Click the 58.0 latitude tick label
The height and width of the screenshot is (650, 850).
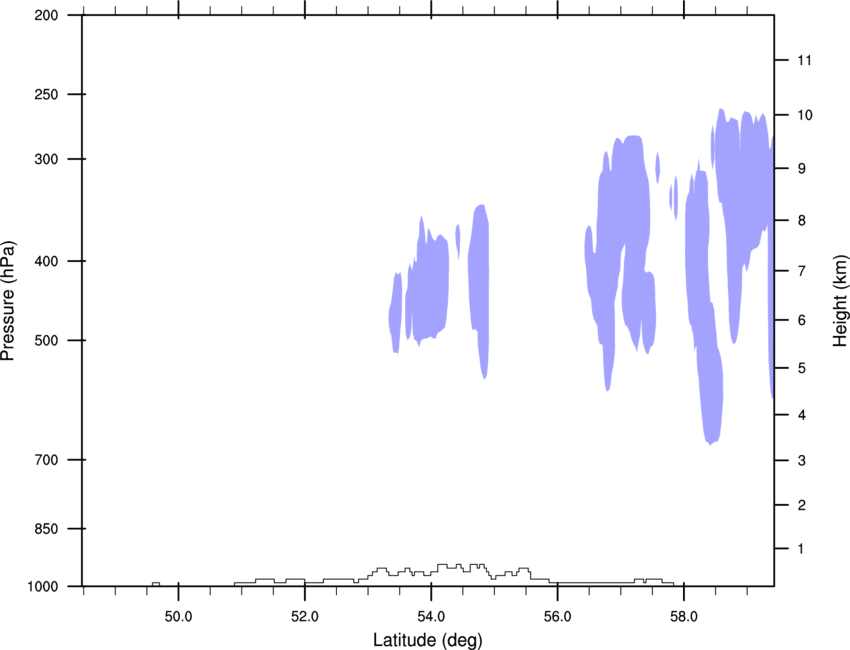click(x=684, y=617)
